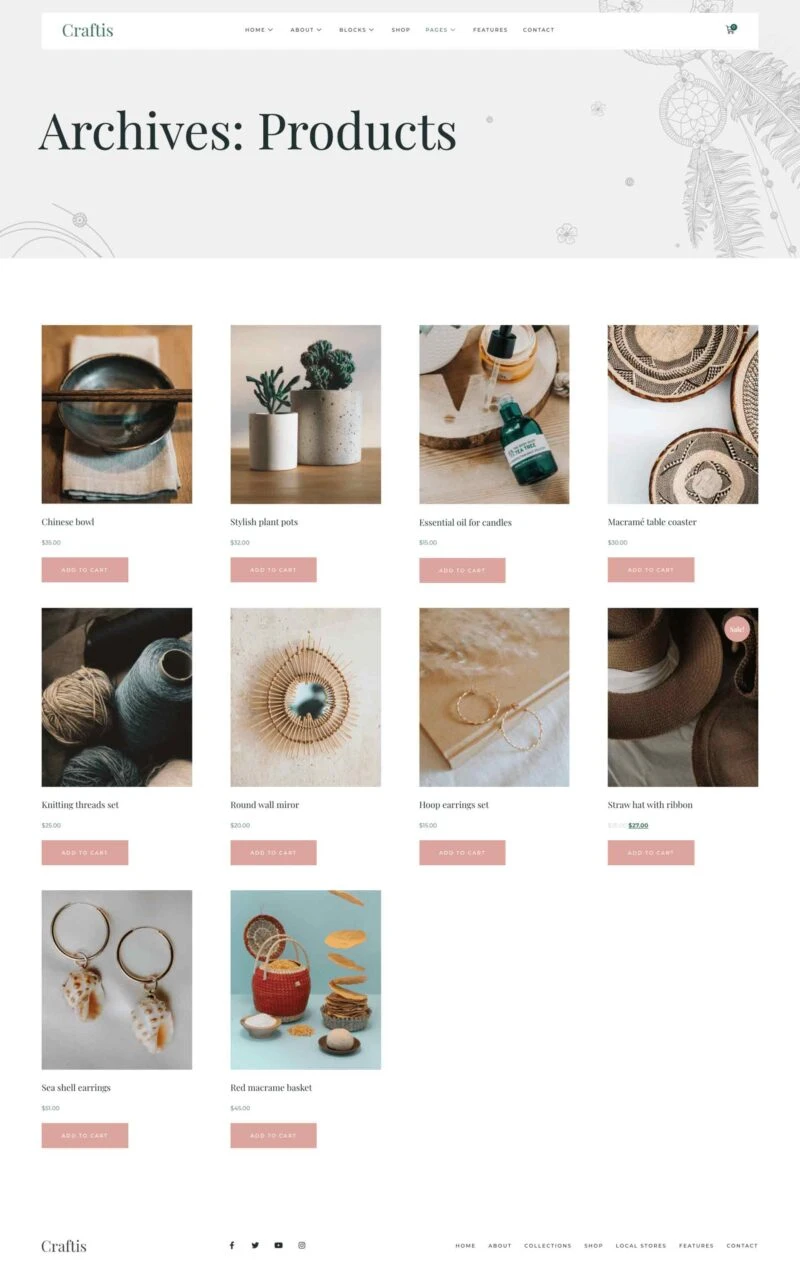Add Chinese bowl to cart

85,570
